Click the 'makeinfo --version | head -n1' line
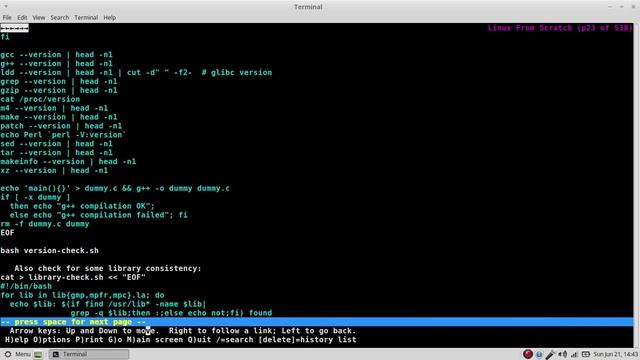640x360 pixels. click(68, 162)
